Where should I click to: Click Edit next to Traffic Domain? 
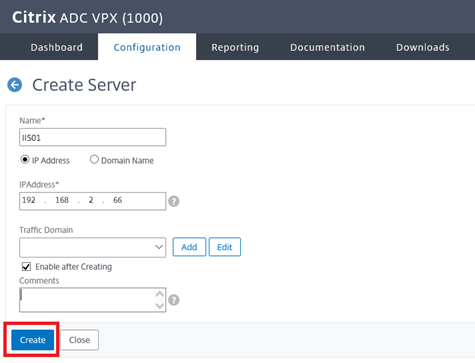pyautogui.click(x=225, y=247)
